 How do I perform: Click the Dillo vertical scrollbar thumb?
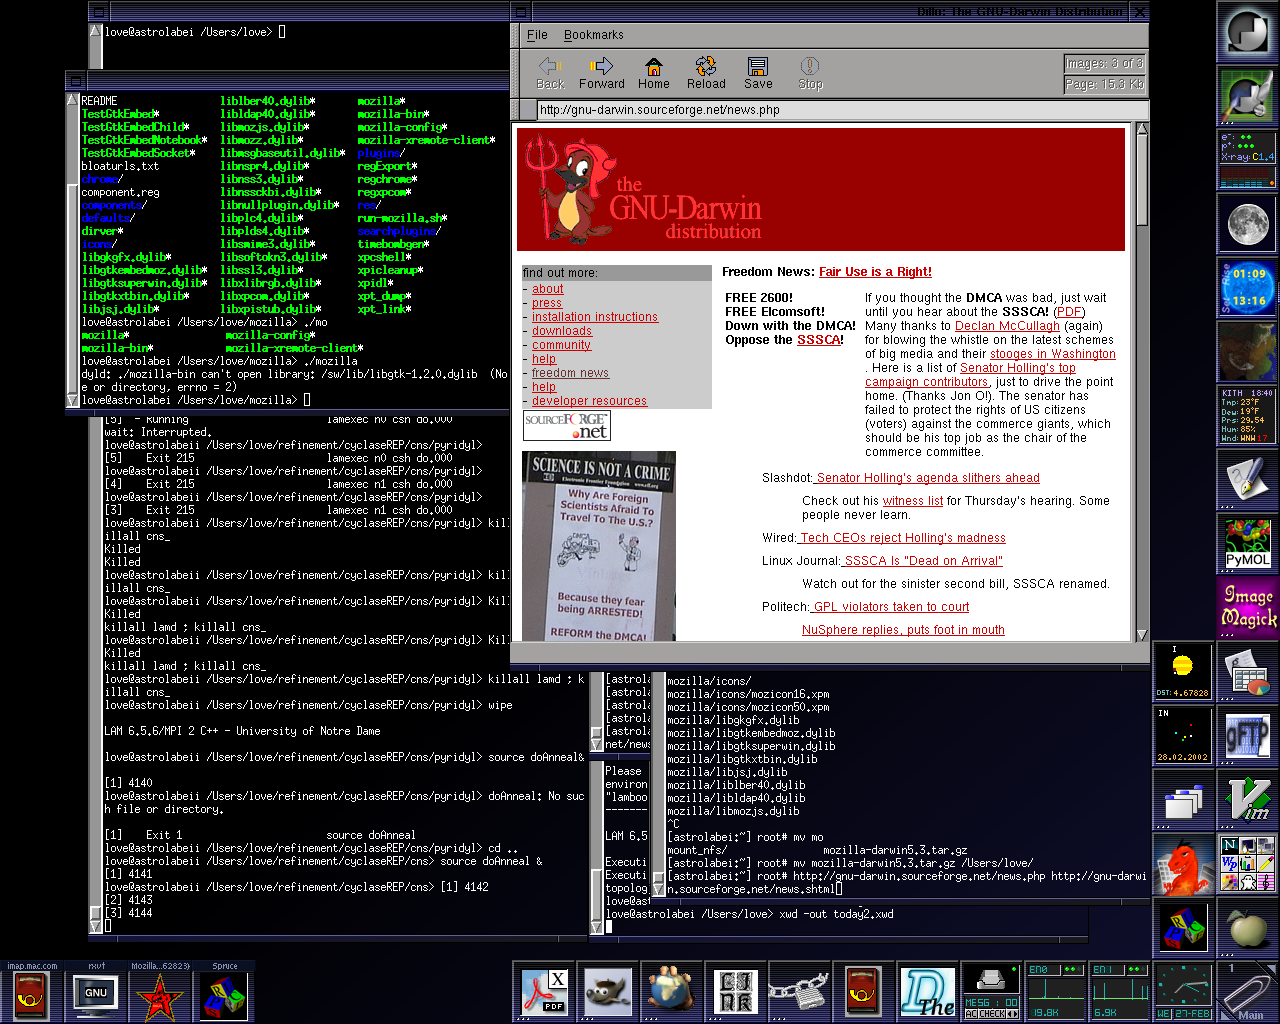click(x=1142, y=180)
